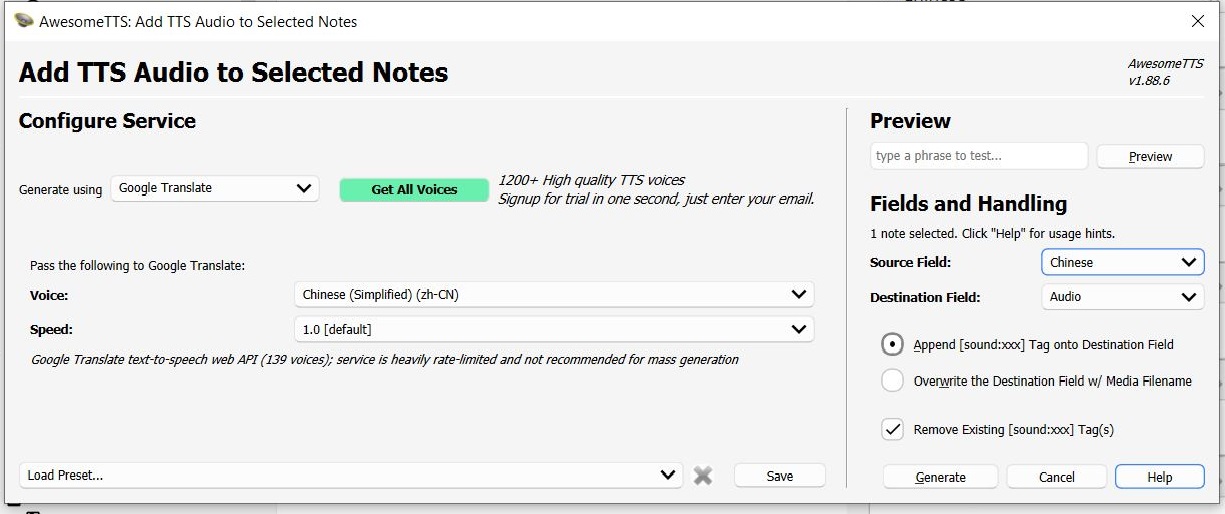Image resolution: width=1225 pixels, height=514 pixels.
Task: Click the Speed dropdown chevron arrow
Action: coord(798,329)
